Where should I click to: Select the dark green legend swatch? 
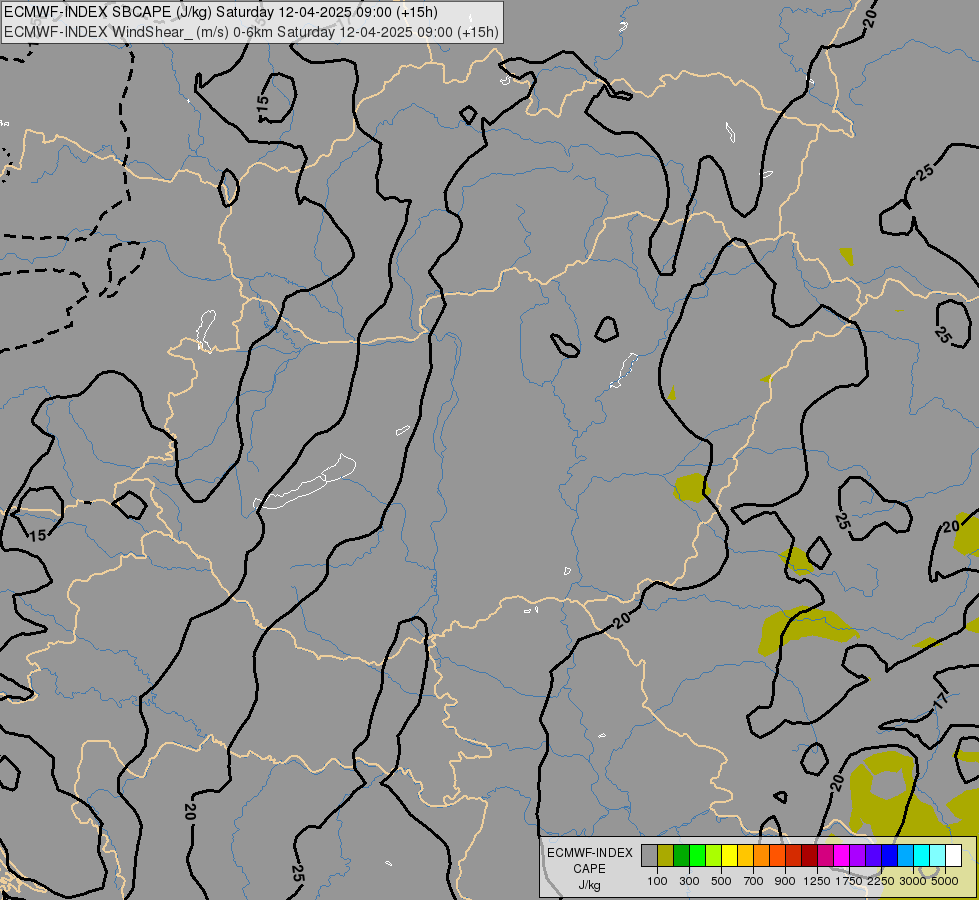(x=681, y=856)
